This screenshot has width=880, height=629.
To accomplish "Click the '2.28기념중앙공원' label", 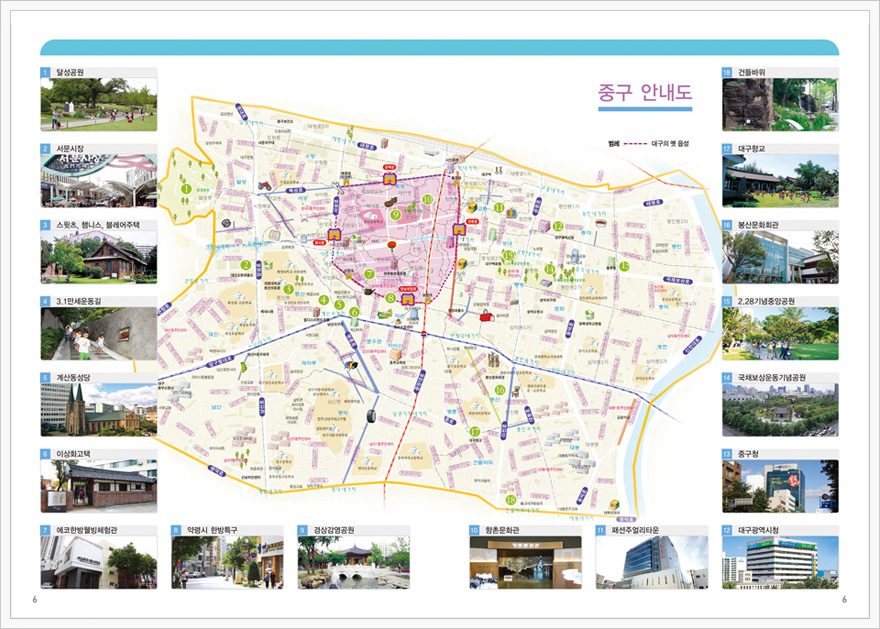I will [766, 301].
